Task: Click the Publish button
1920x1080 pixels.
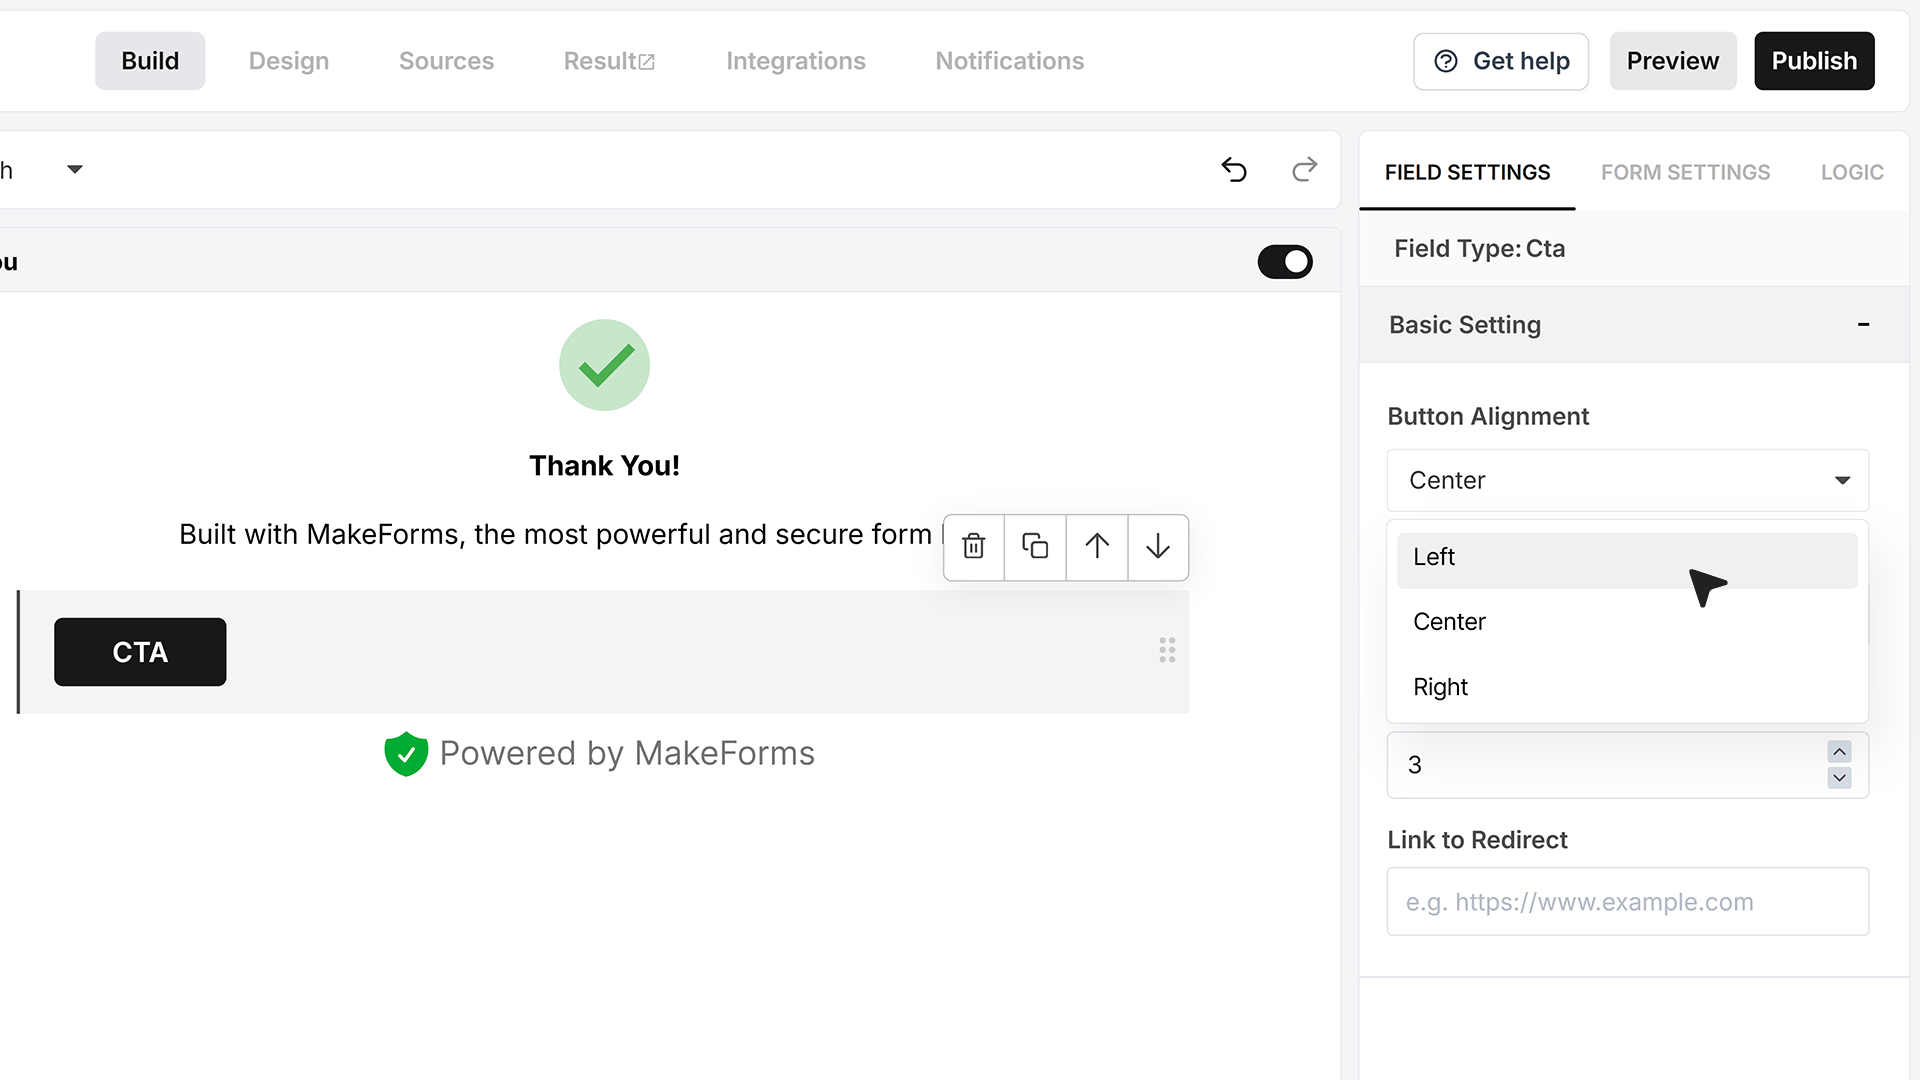Action: [x=1814, y=61]
